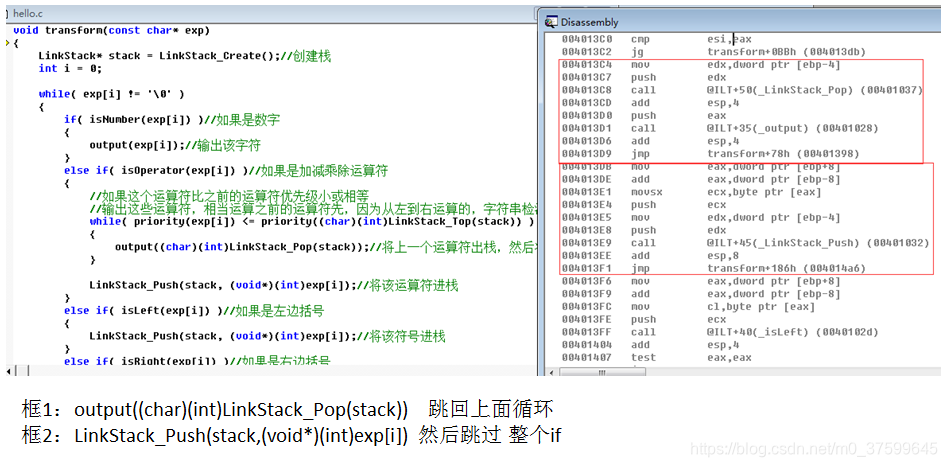Click disassembly row 004013C4 mov edx,dword ptr [ebp-4]
947x467 pixels.
click(x=701, y=65)
